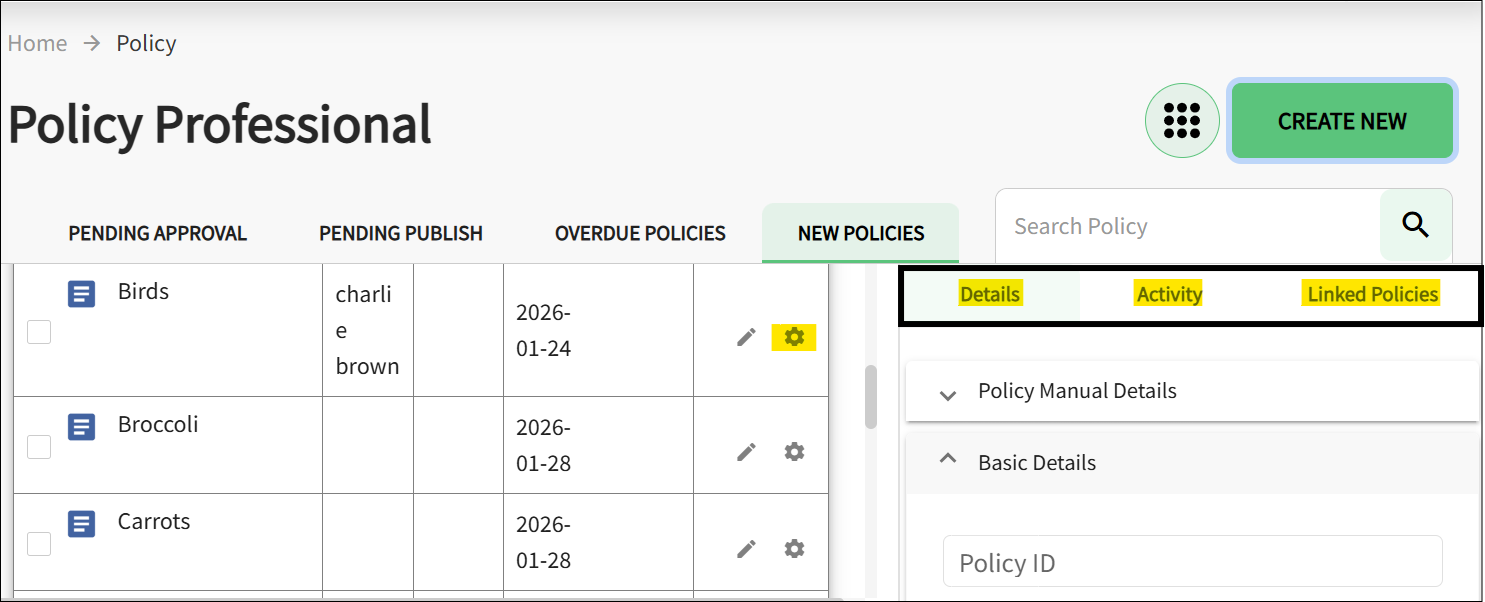This screenshot has width=1485, height=602.
Task: Open the Linked Policies tab
Action: pos(1371,293)
